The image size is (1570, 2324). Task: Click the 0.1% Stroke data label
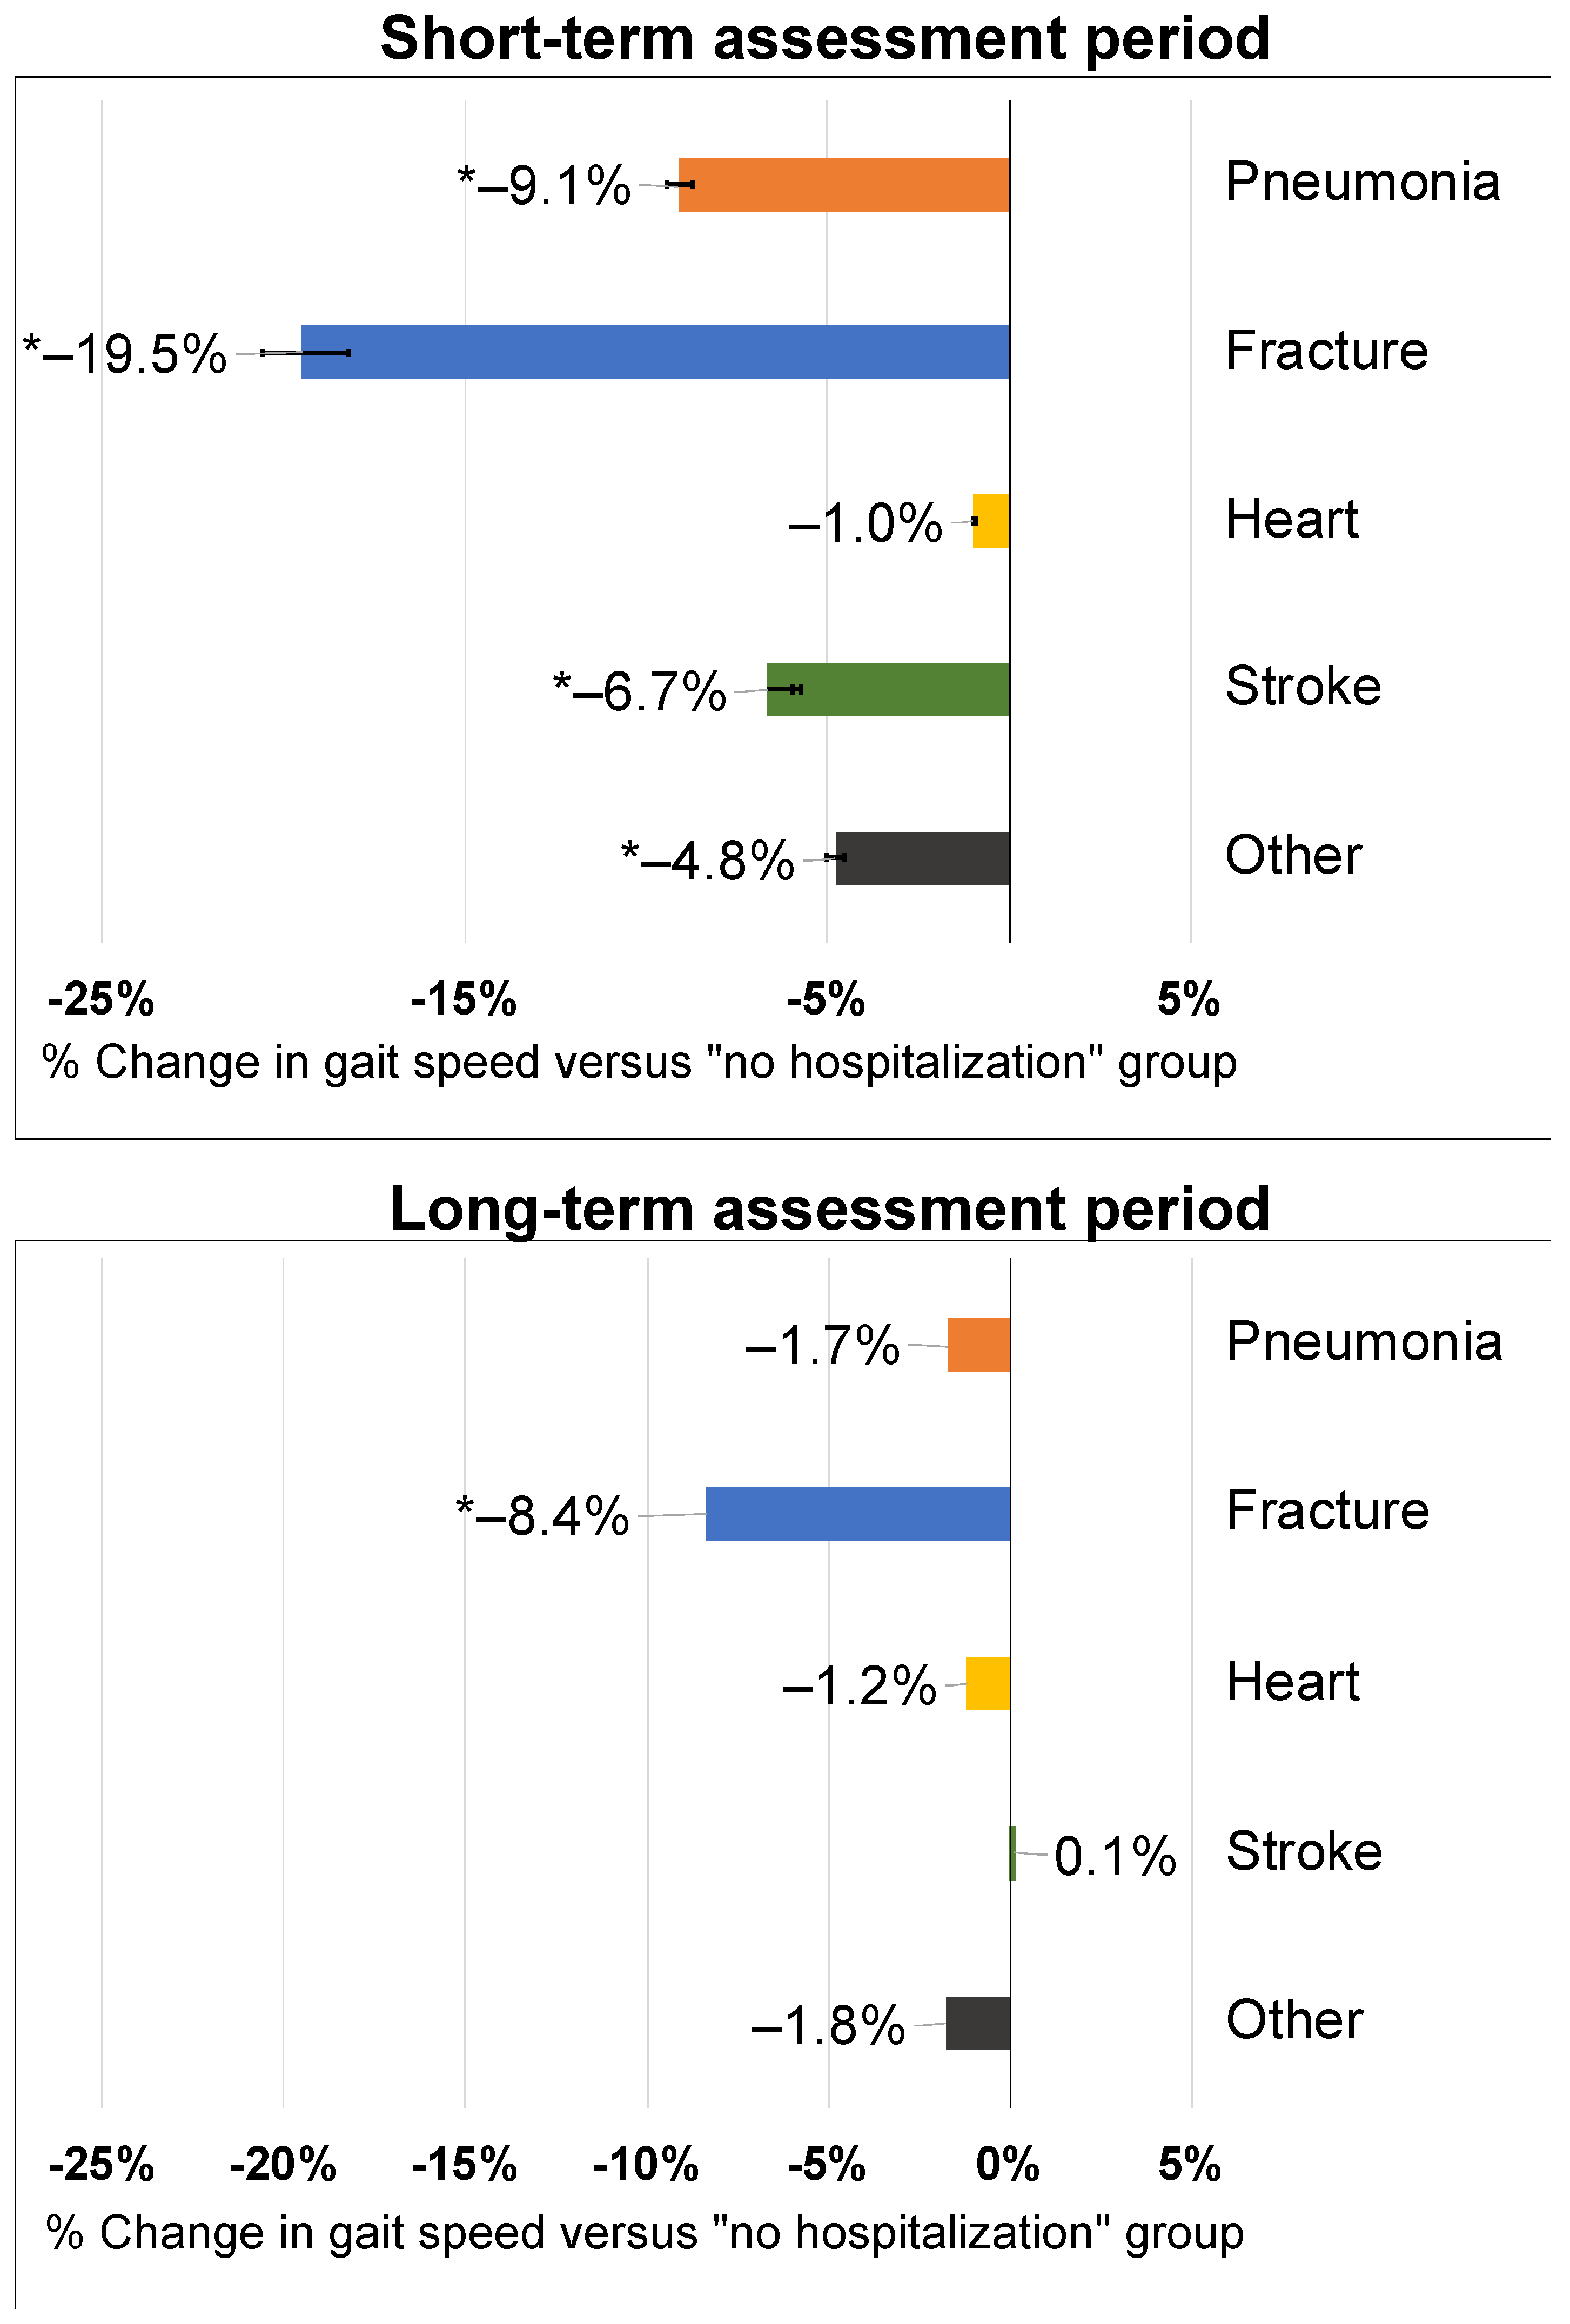[1114, 1857]
